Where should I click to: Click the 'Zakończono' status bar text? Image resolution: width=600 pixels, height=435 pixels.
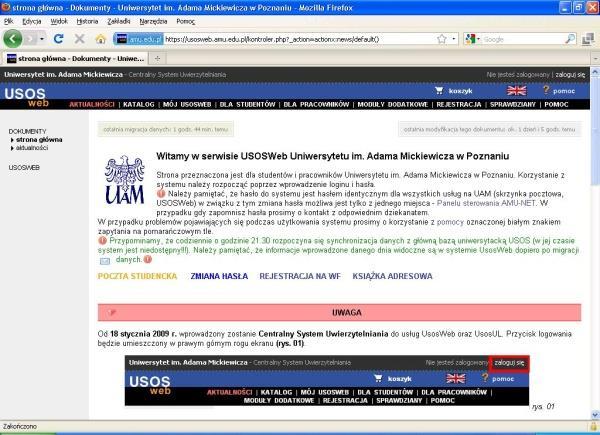(20, 426)
